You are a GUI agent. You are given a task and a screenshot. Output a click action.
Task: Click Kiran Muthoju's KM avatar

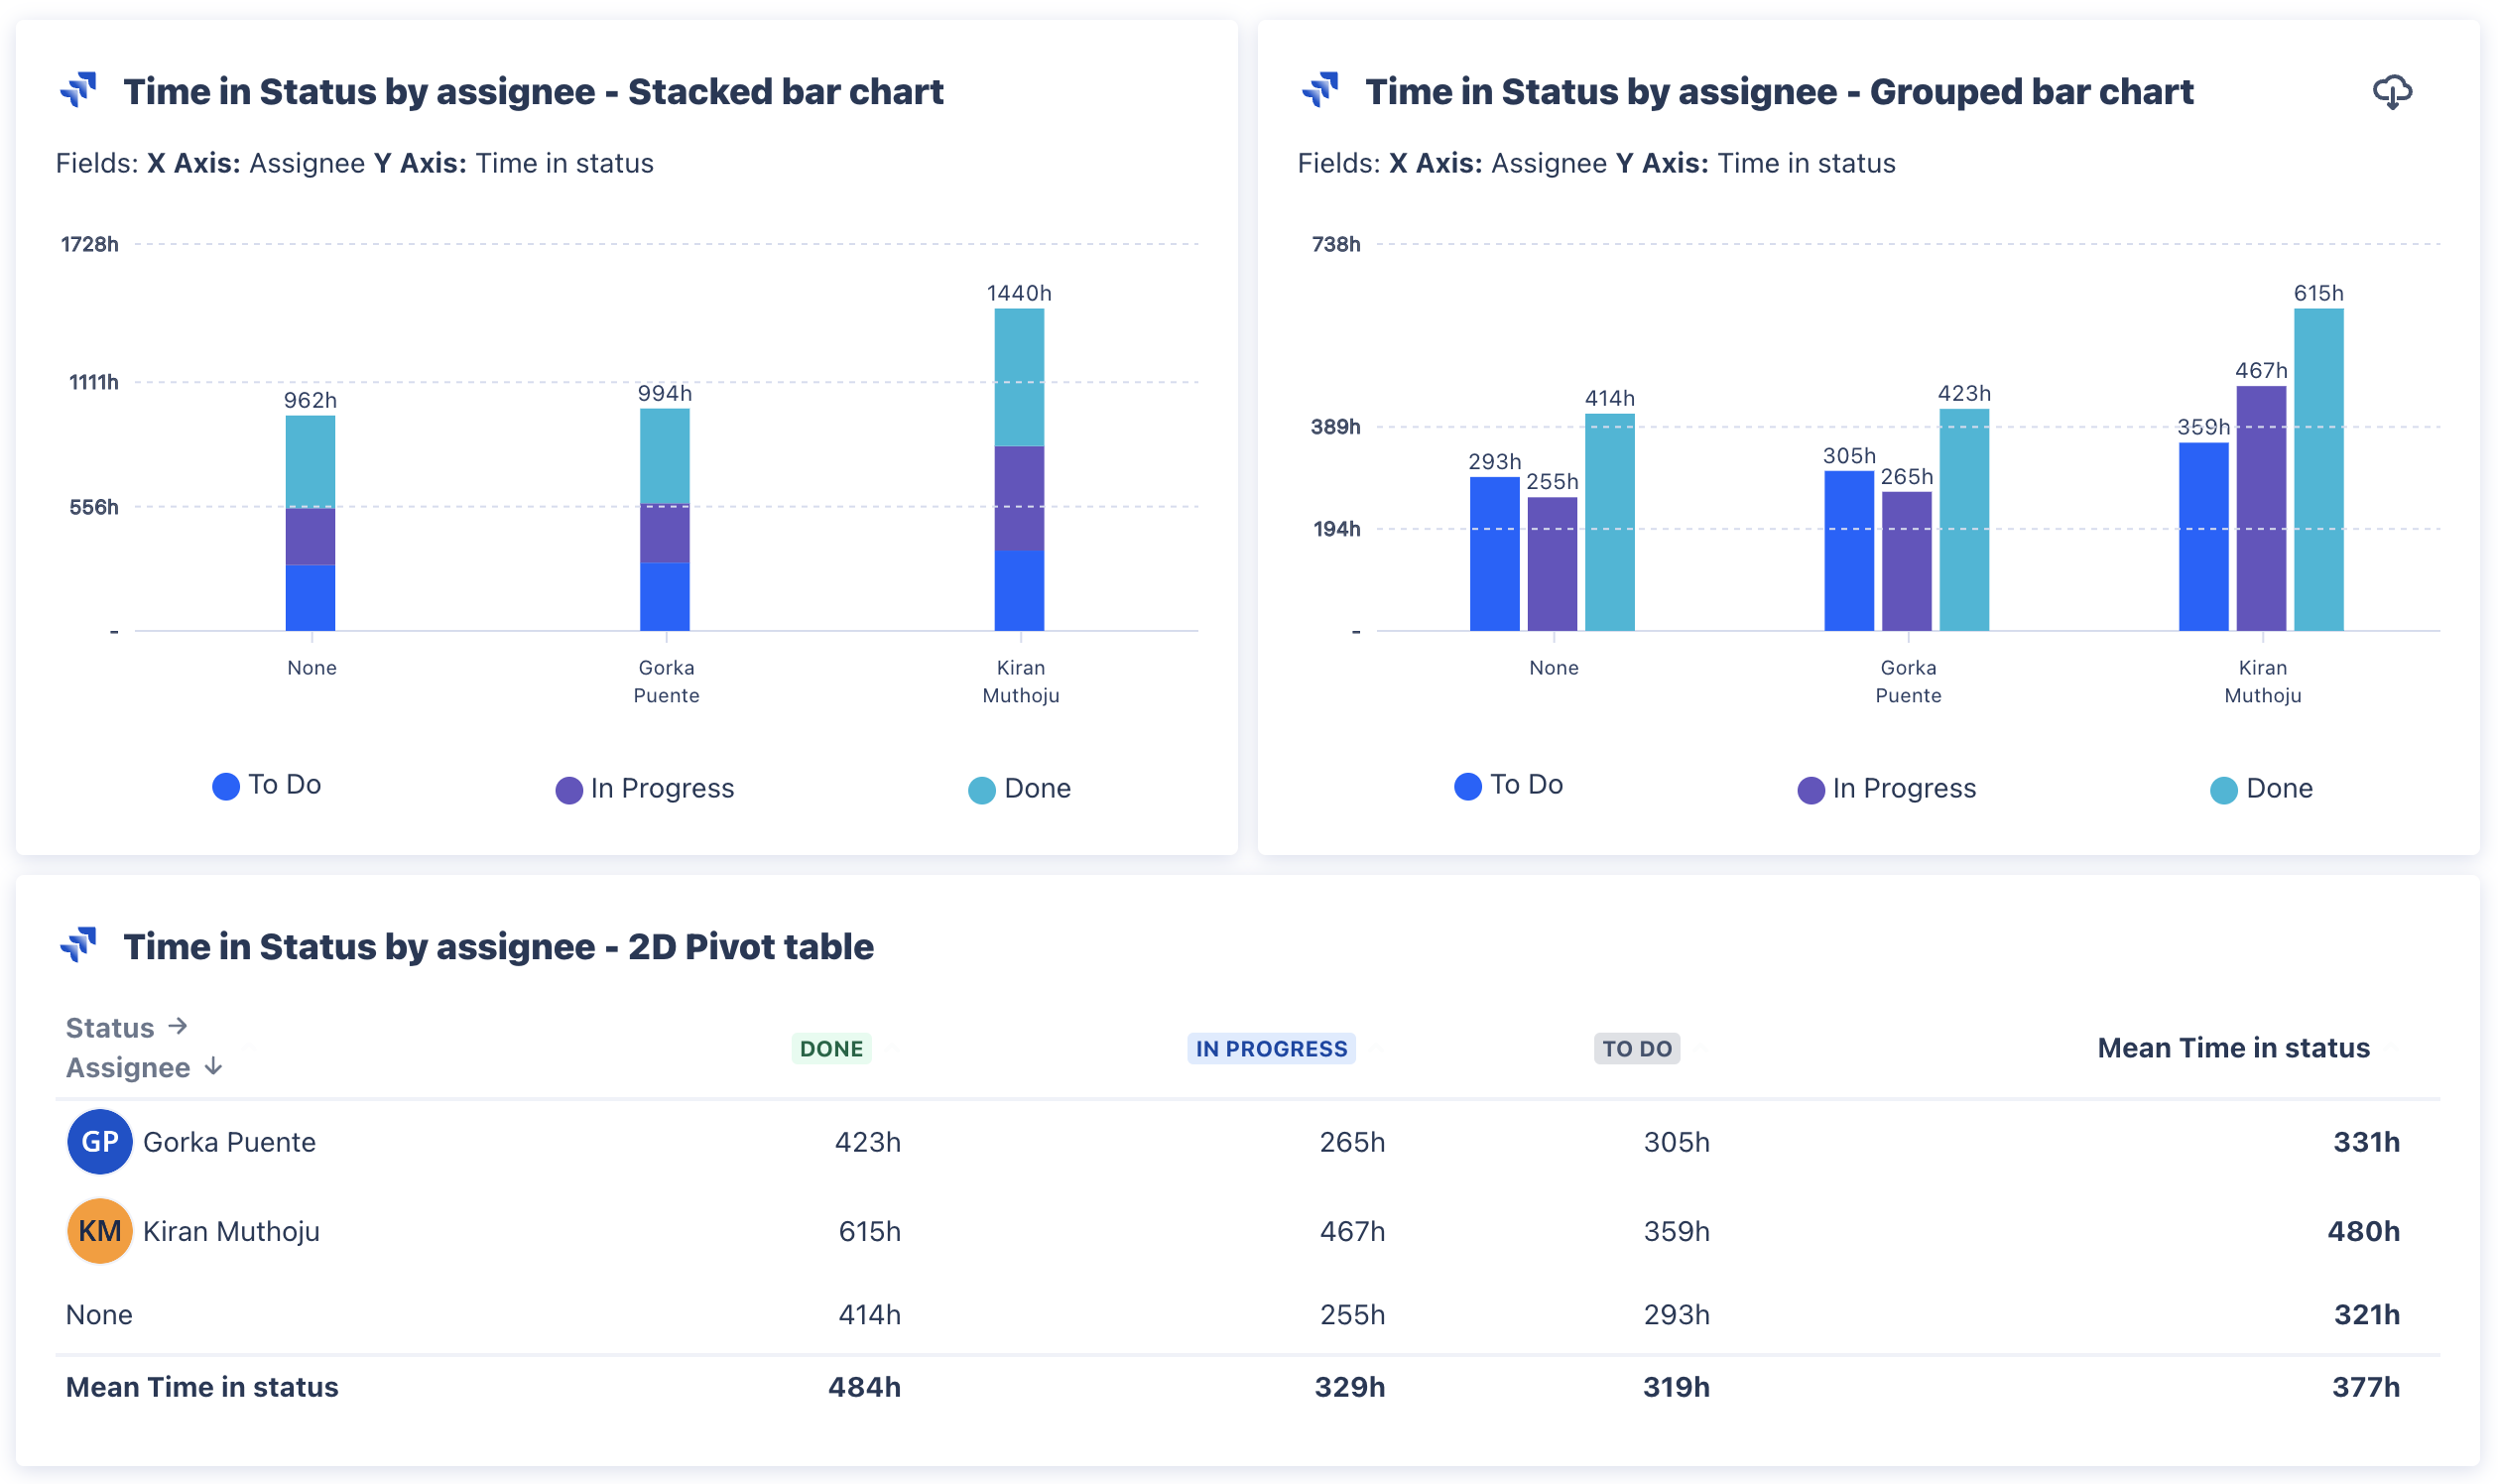[x=98, y=1231]
